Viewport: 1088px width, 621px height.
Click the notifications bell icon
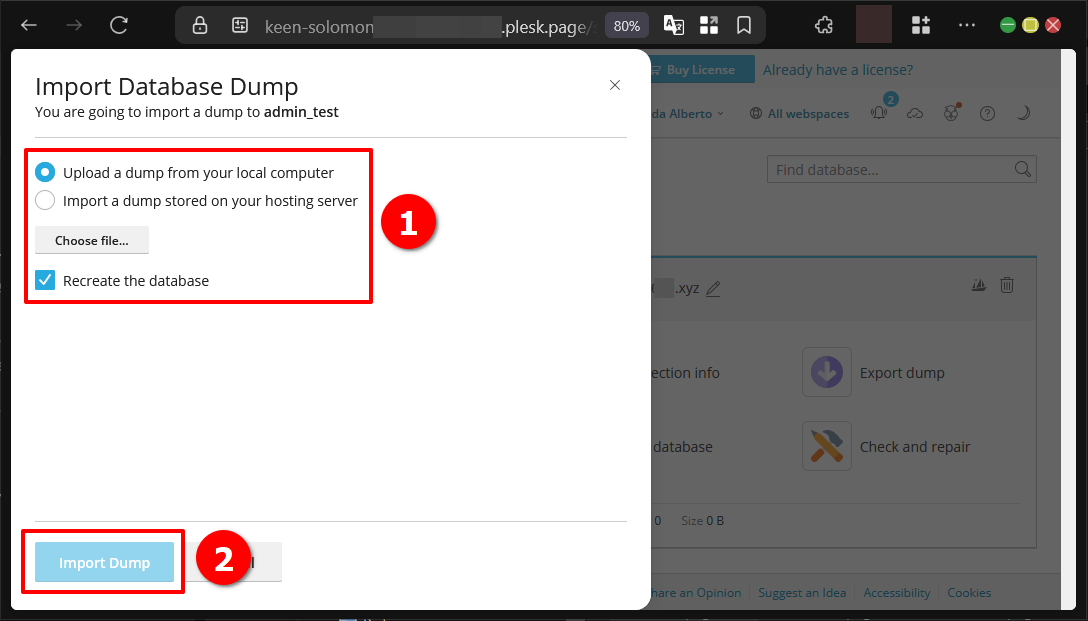(880, 113)
